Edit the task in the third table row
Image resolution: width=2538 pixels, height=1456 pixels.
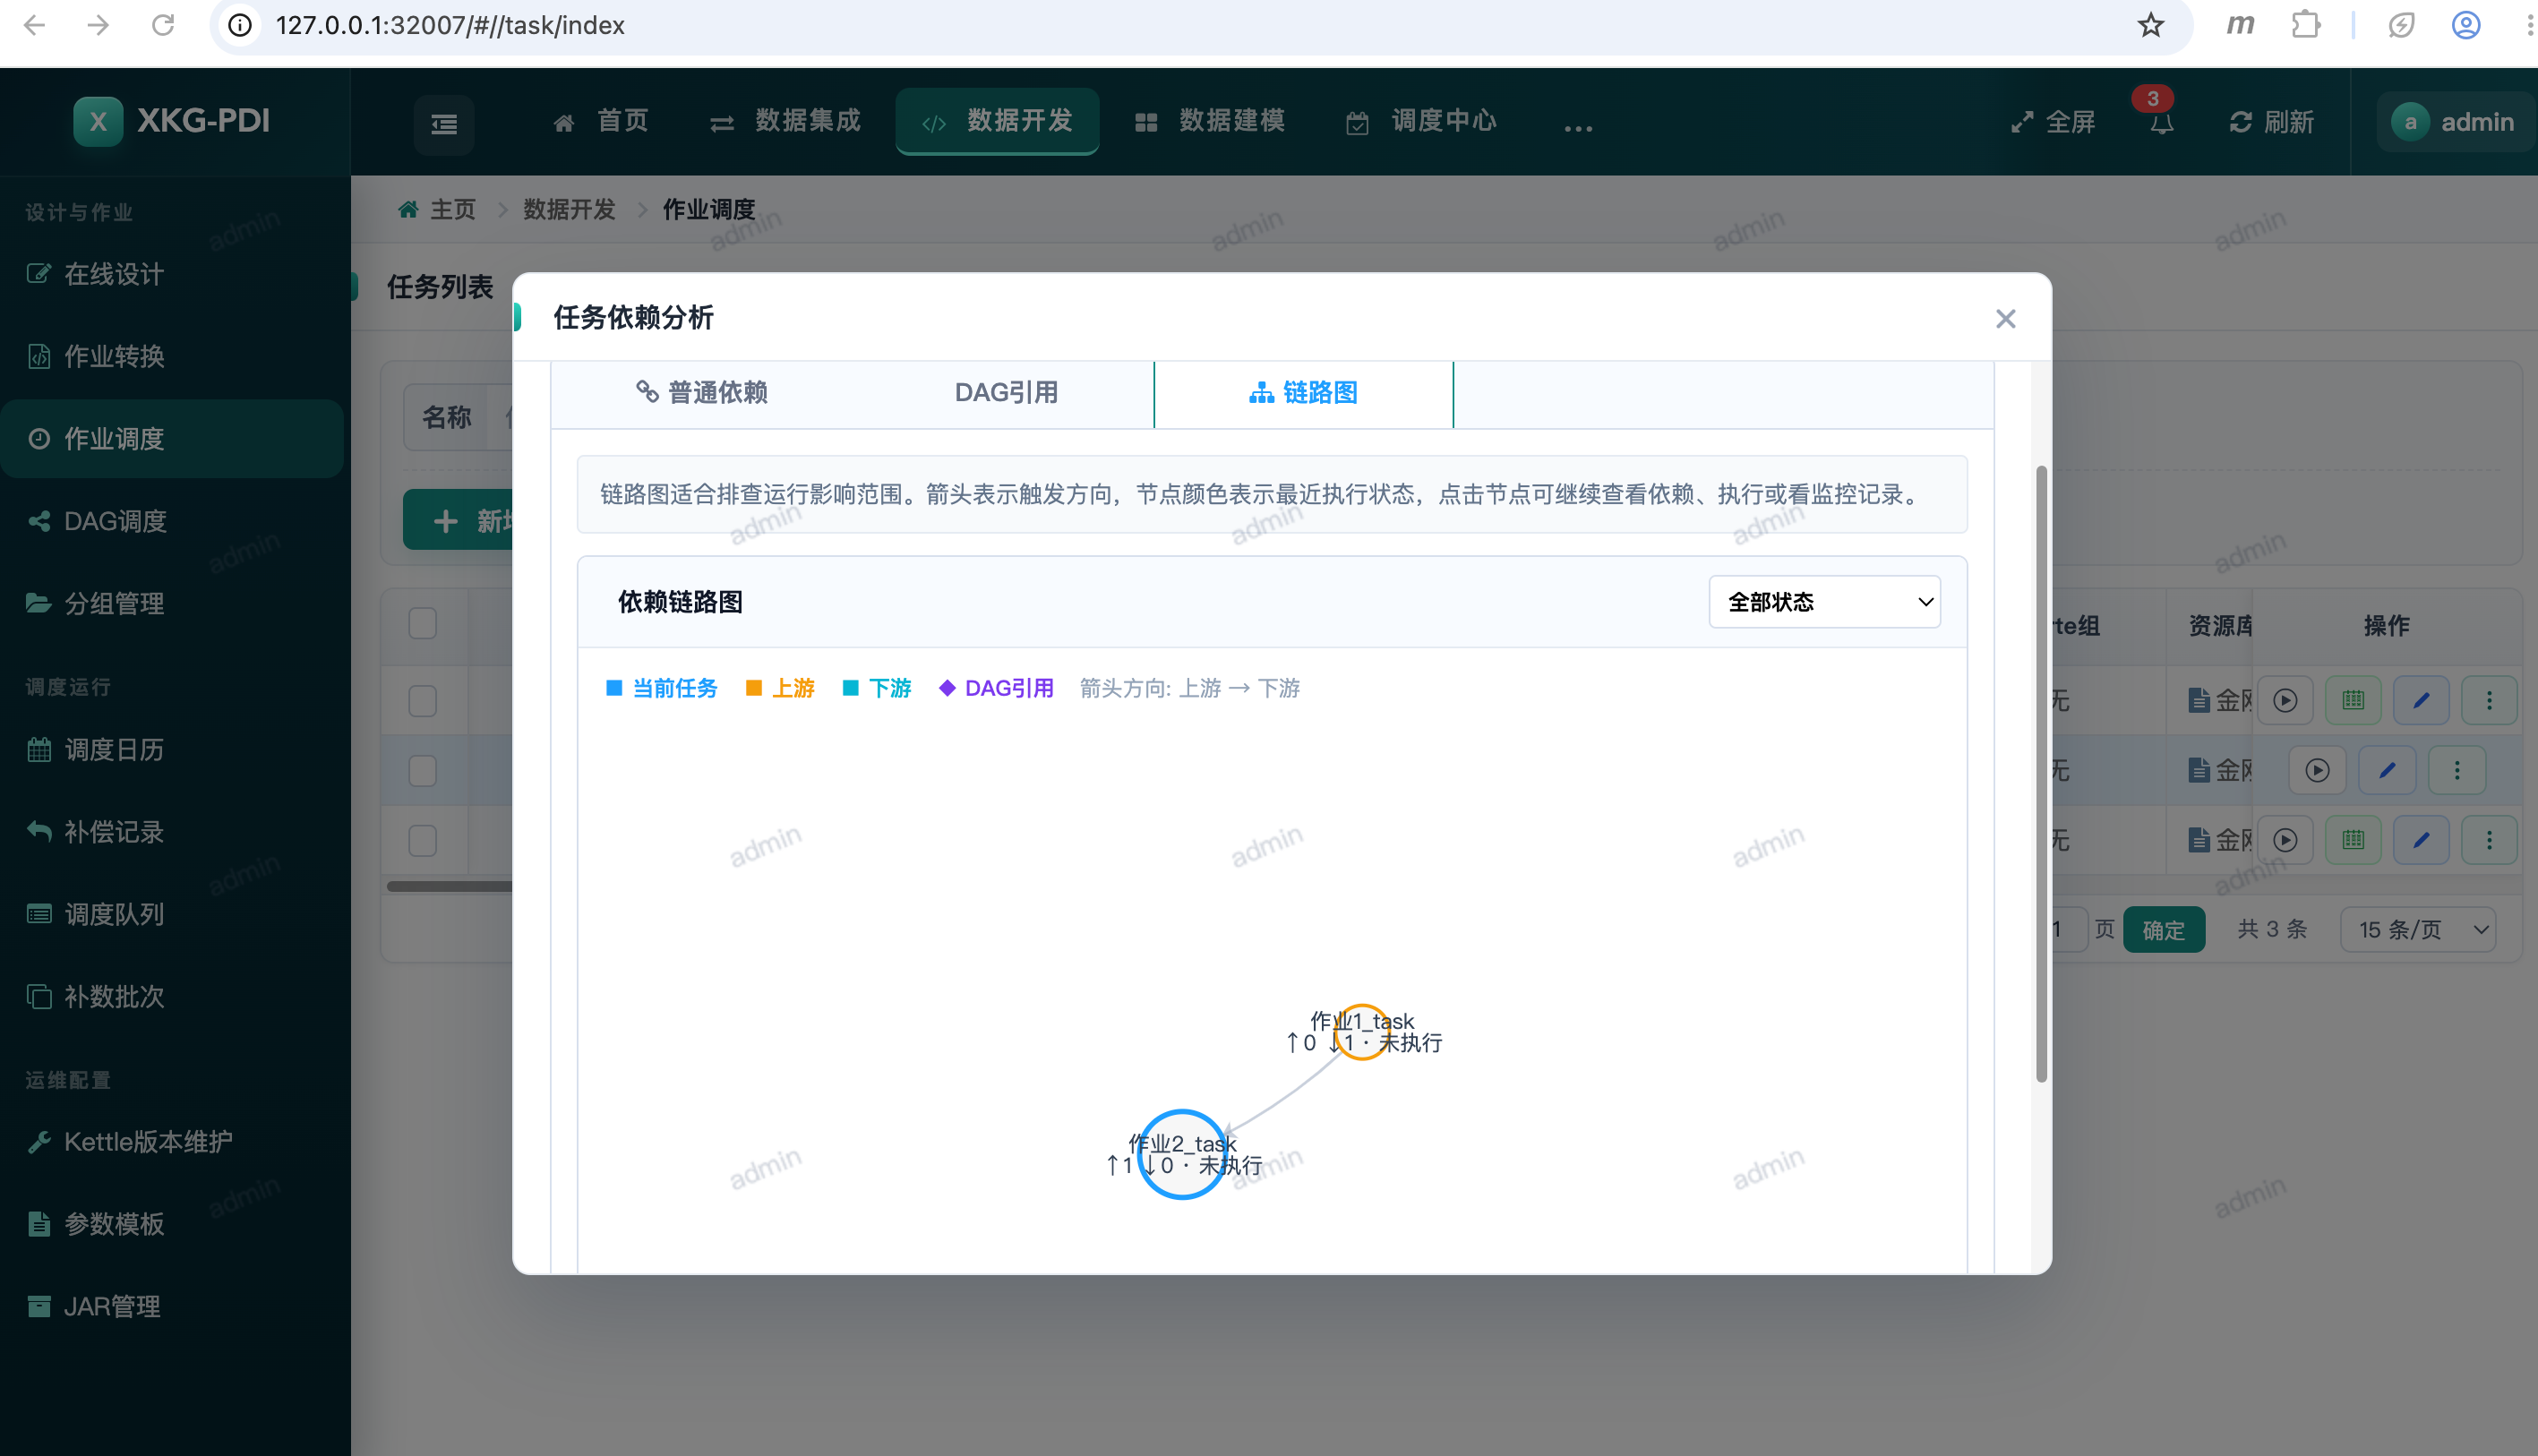click(2421, 840)
